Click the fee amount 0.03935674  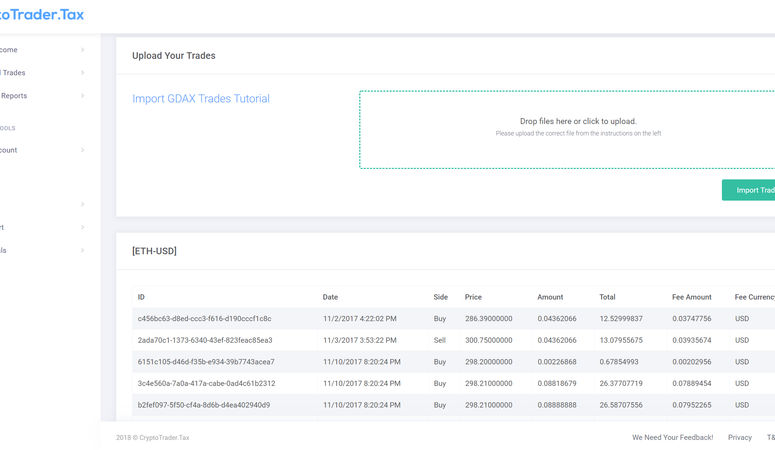click(691, 340)
